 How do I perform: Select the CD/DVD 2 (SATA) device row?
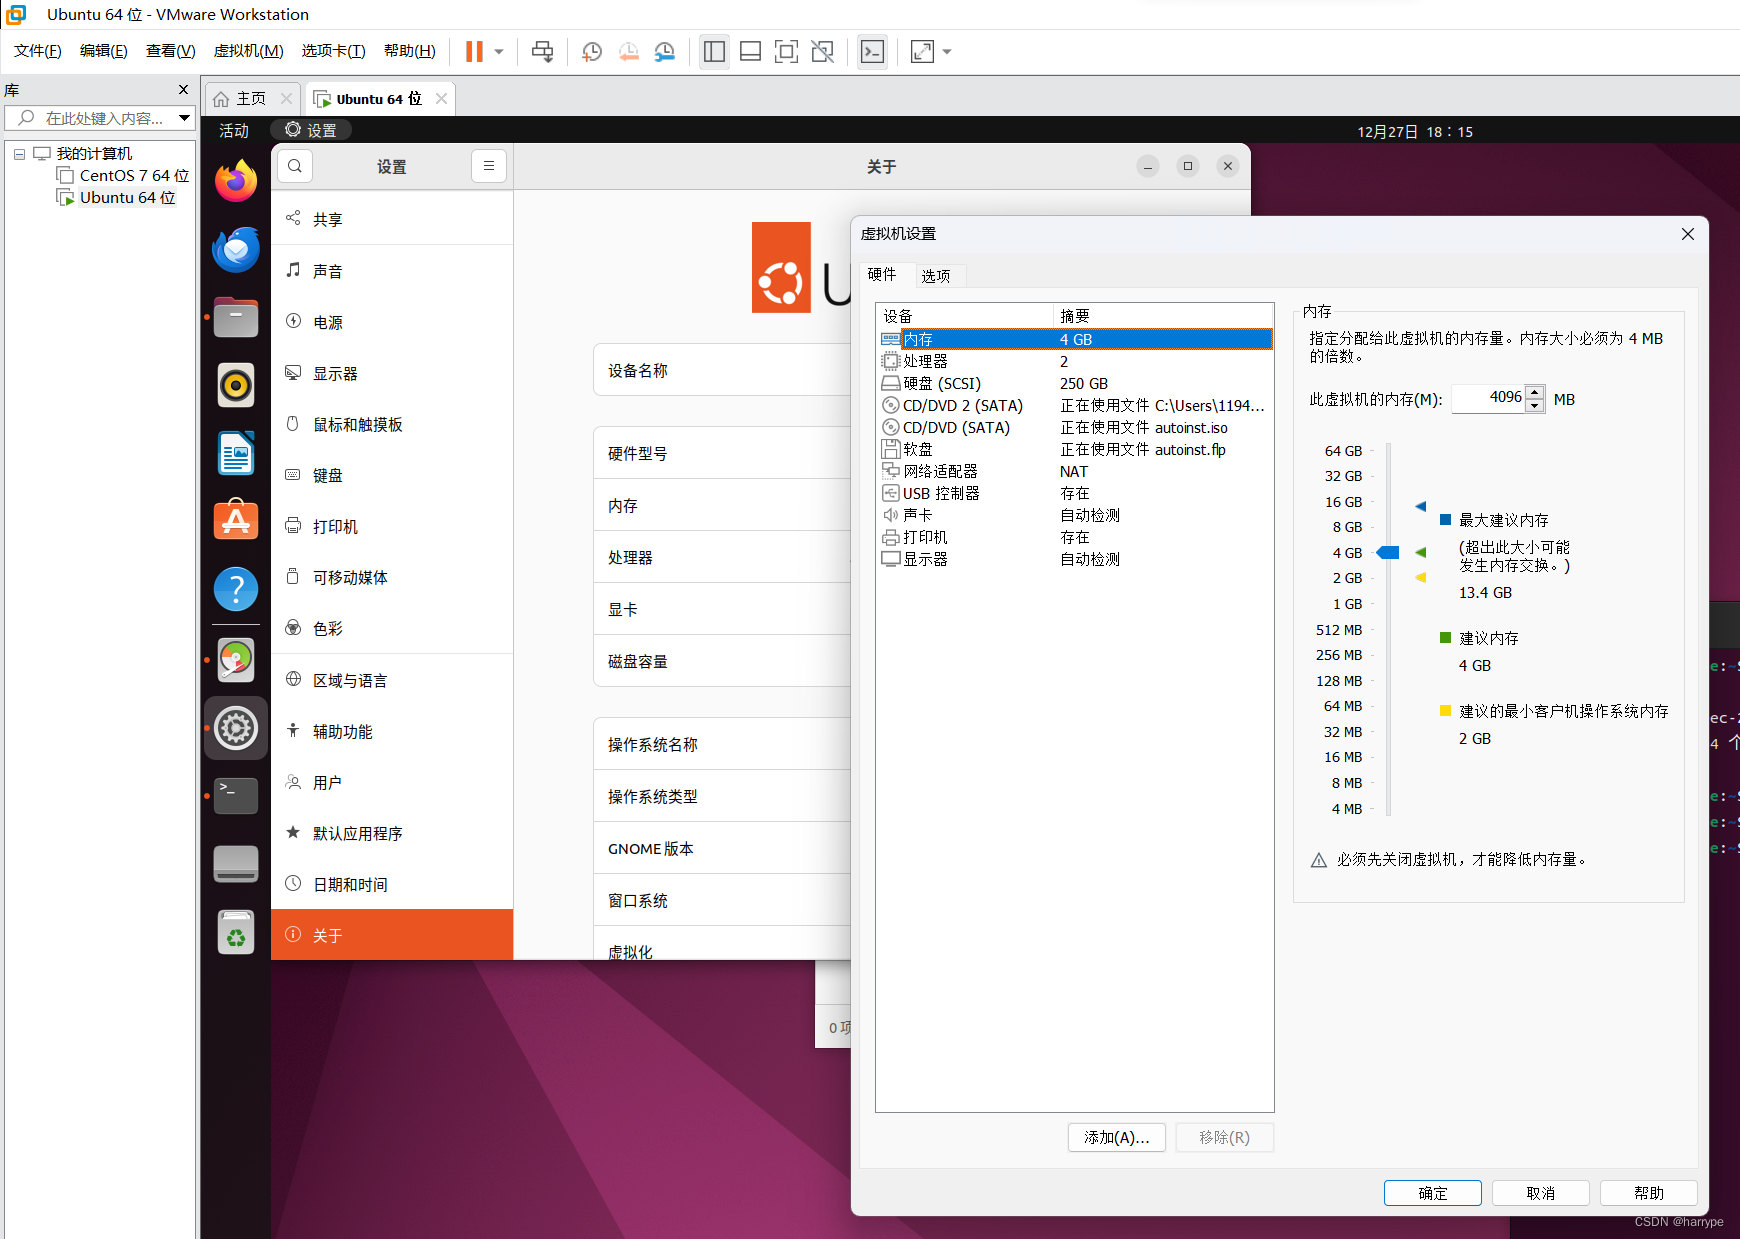click(x=1076, y=405)
